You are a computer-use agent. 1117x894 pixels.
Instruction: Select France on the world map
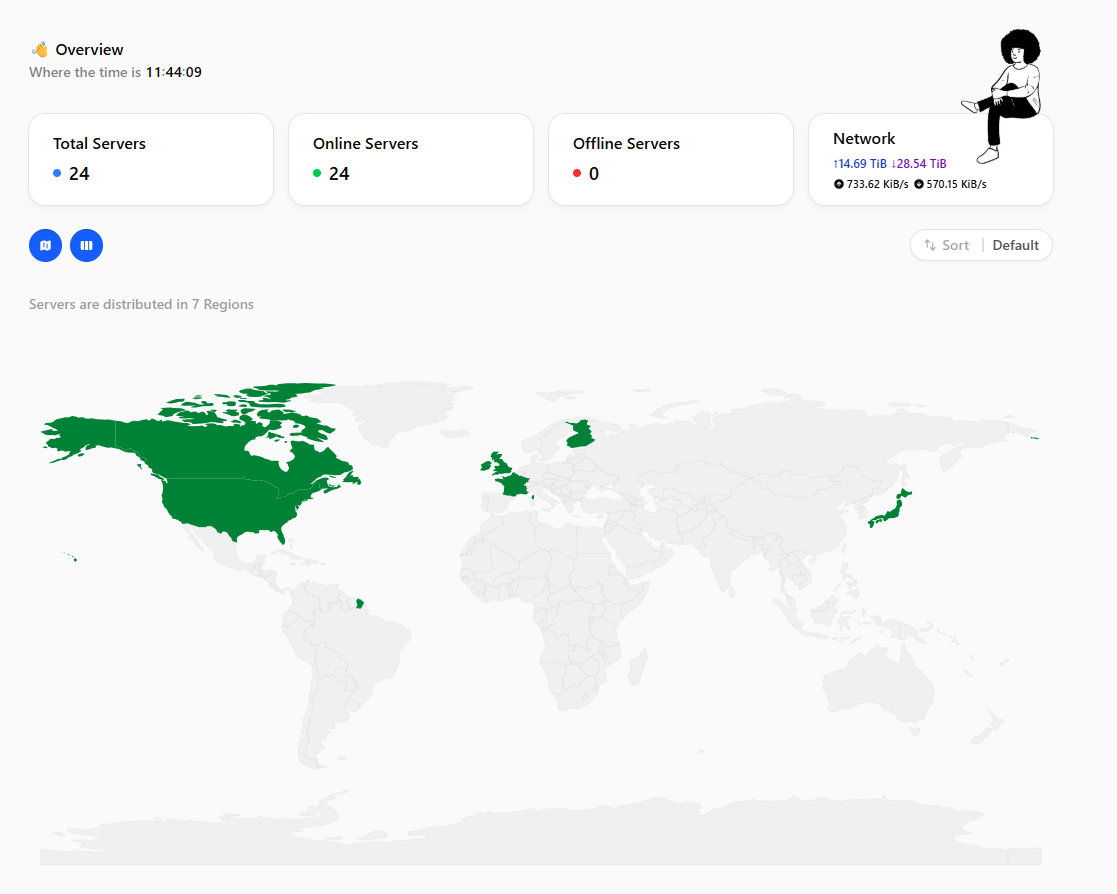coord(514,484)
